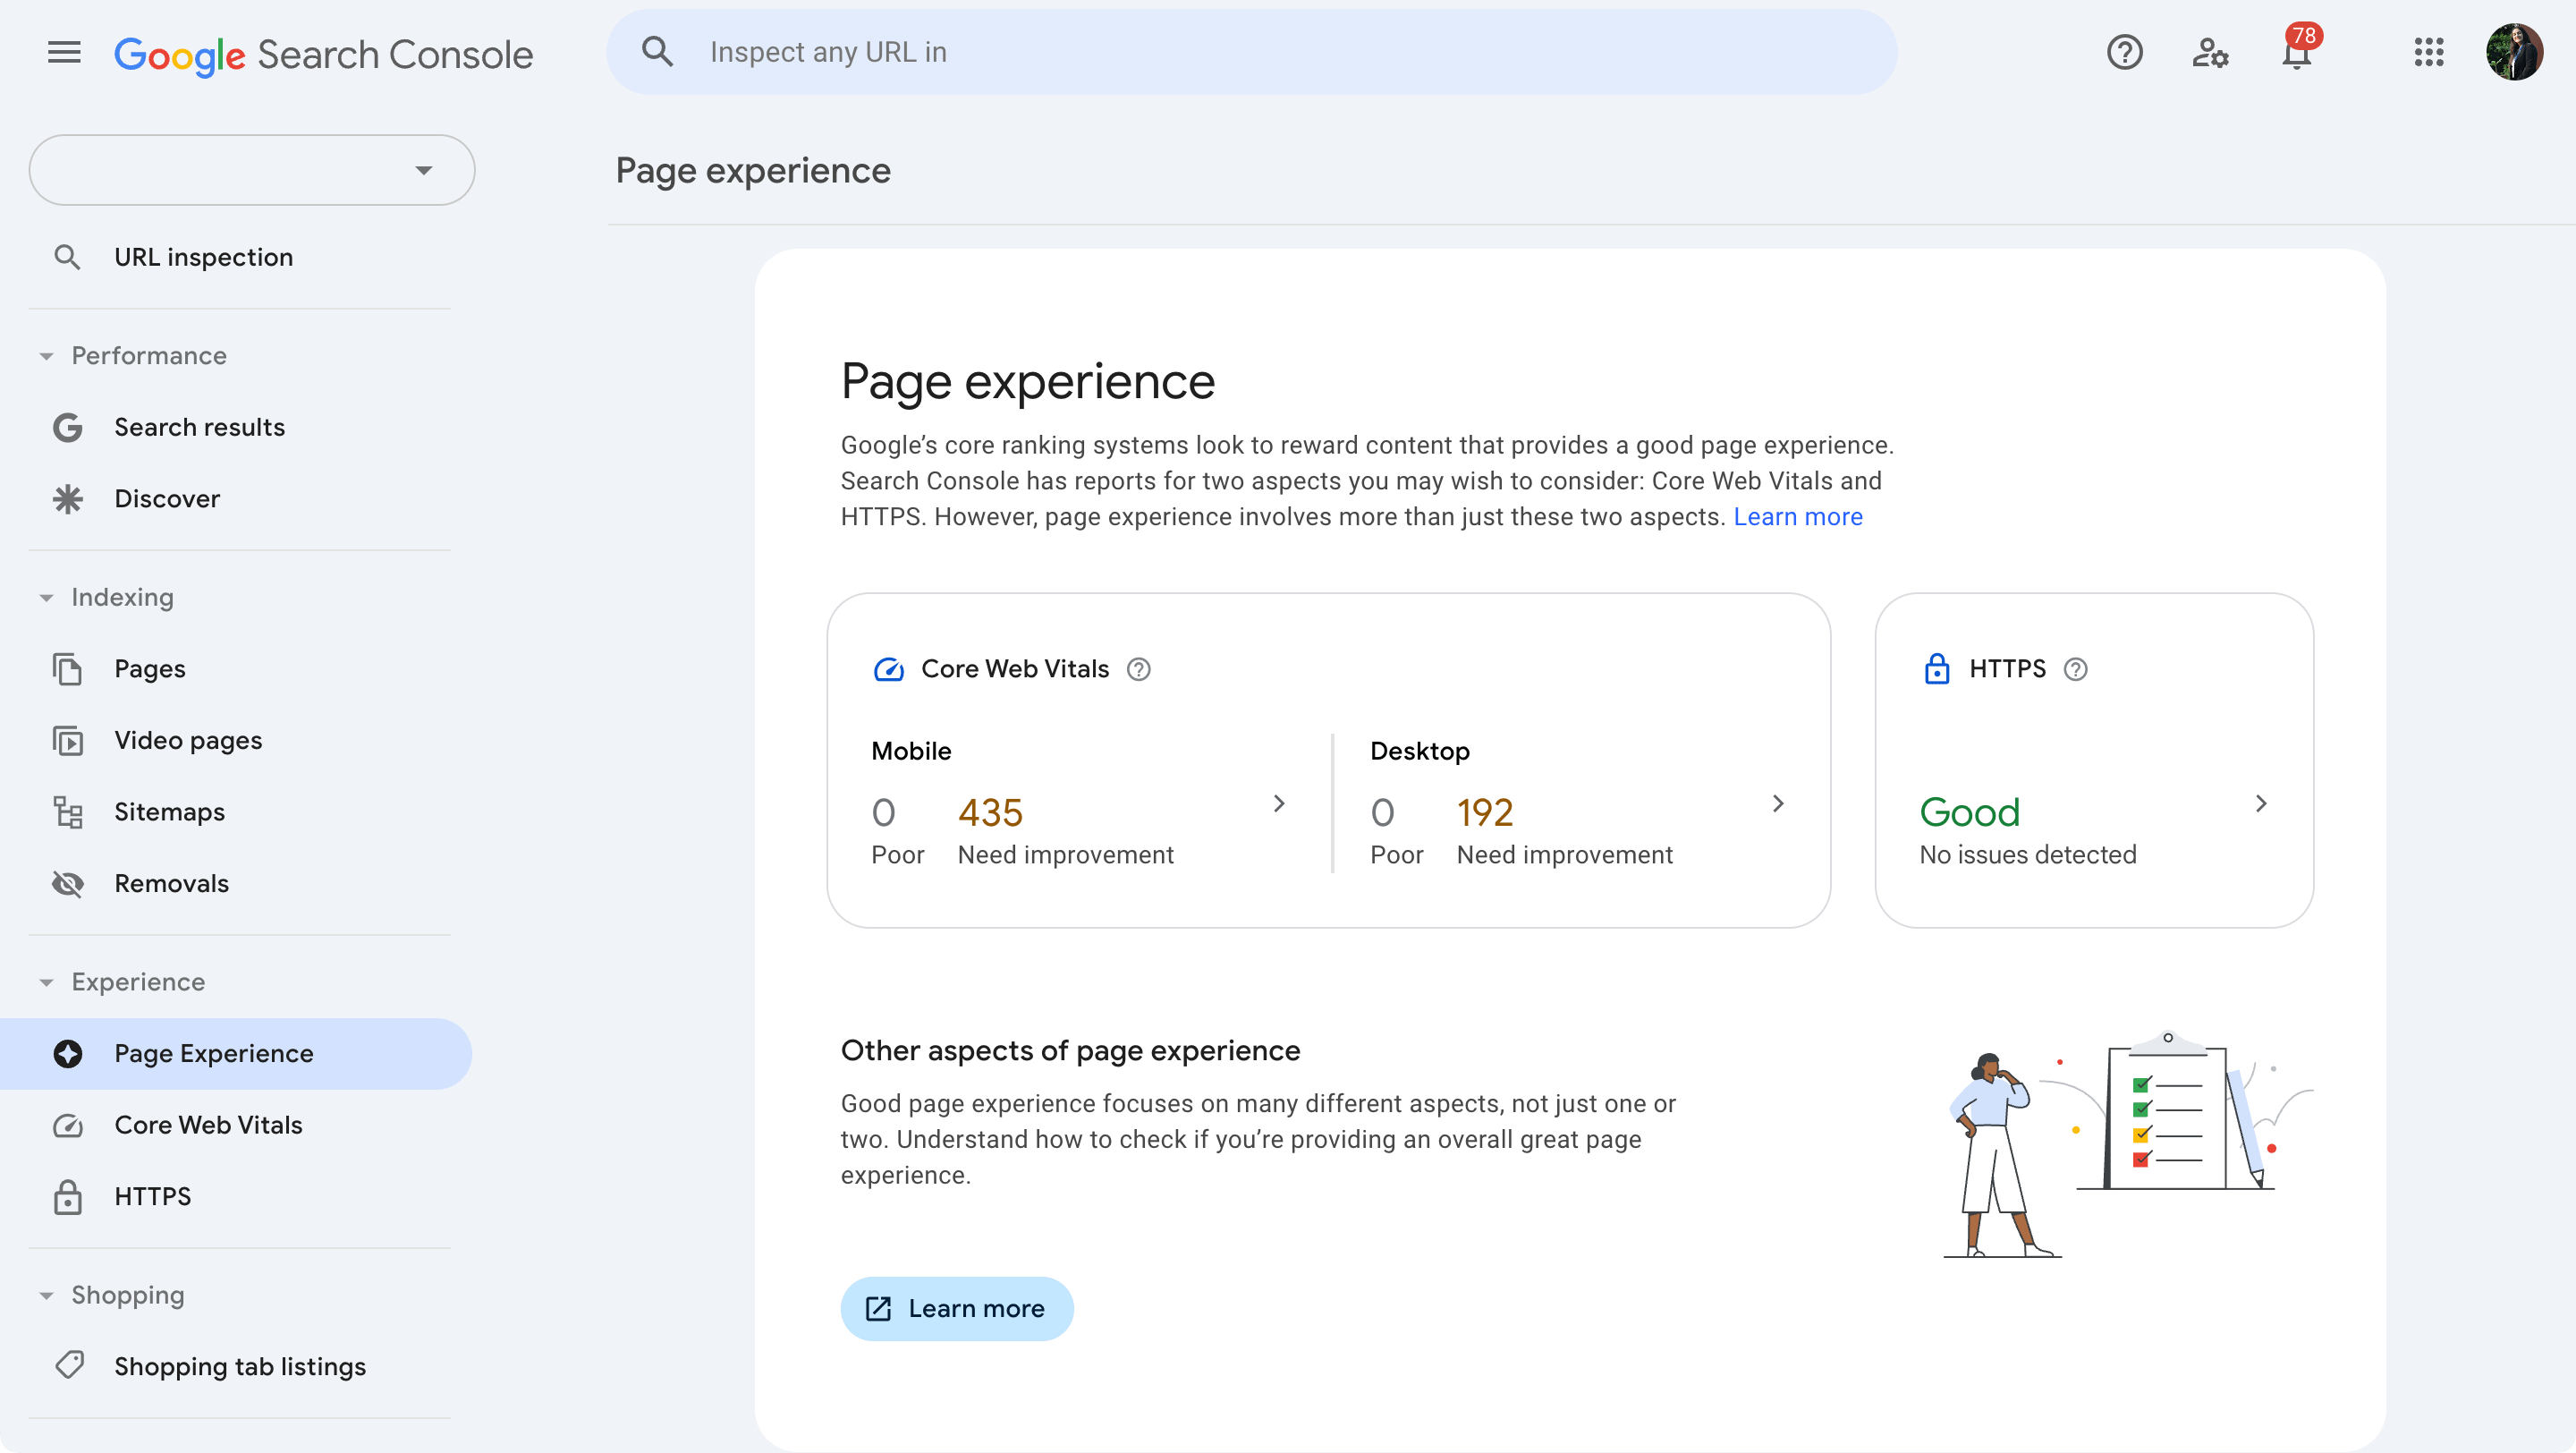Collapse the Indexing section
The height and width of the screenshot is (1453, 2576).
[x=47, y=597]
